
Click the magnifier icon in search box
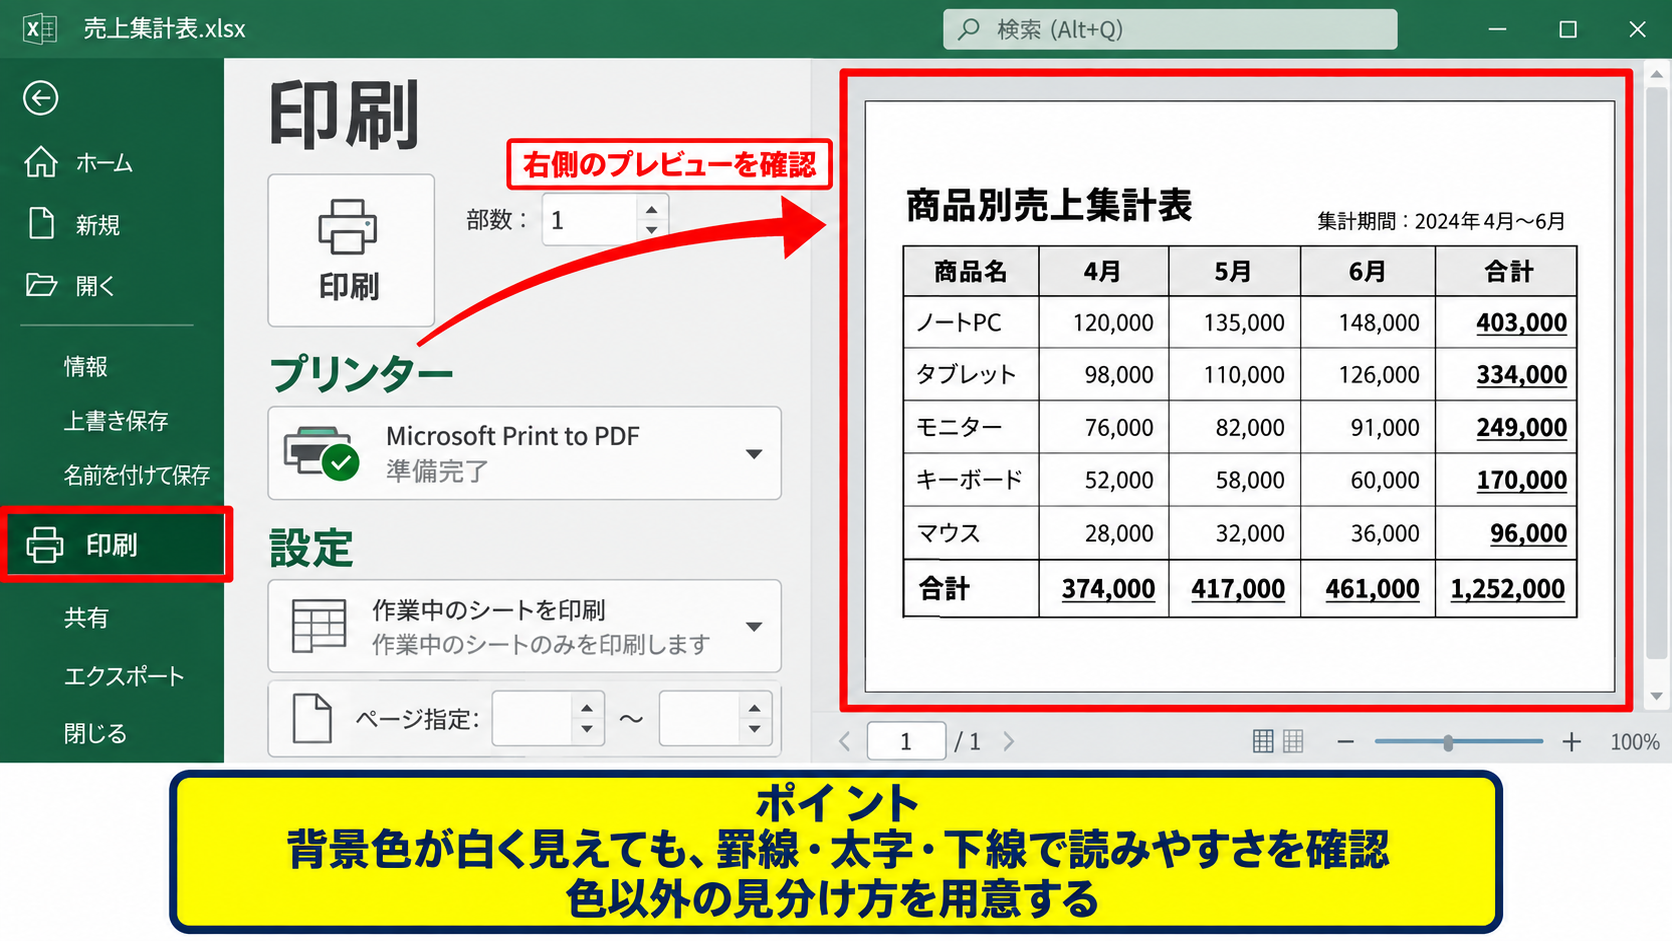click(x=968, y=29)
